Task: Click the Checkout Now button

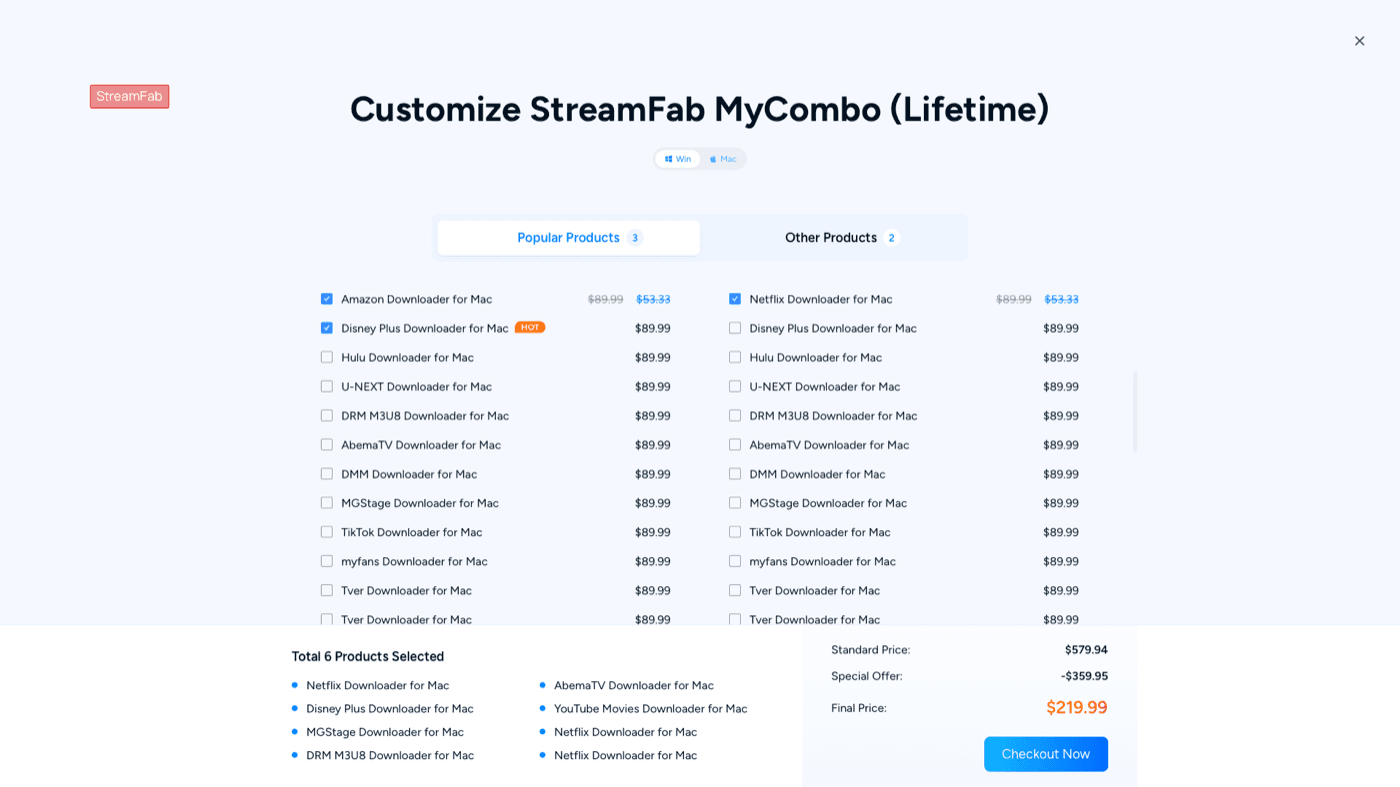Action: click(1046, 754)
